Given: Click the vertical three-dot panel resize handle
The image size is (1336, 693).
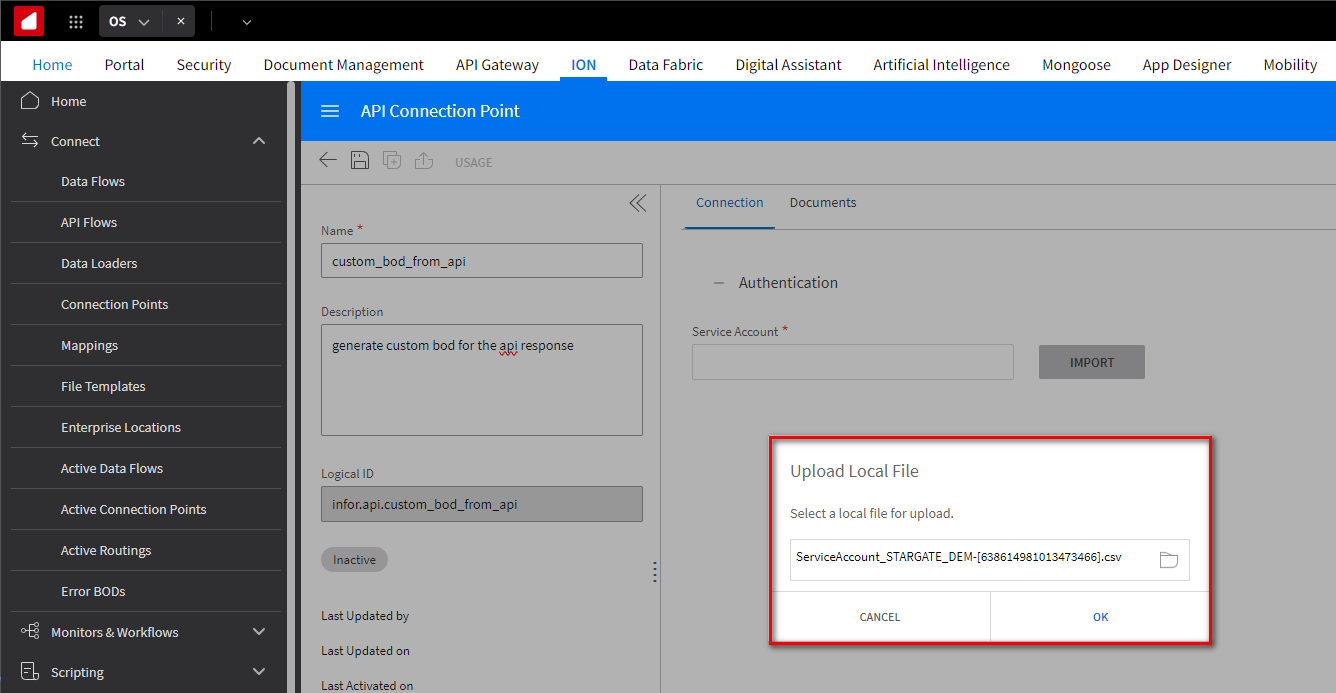Looking at the screenshot, I should tap(654, 571).
